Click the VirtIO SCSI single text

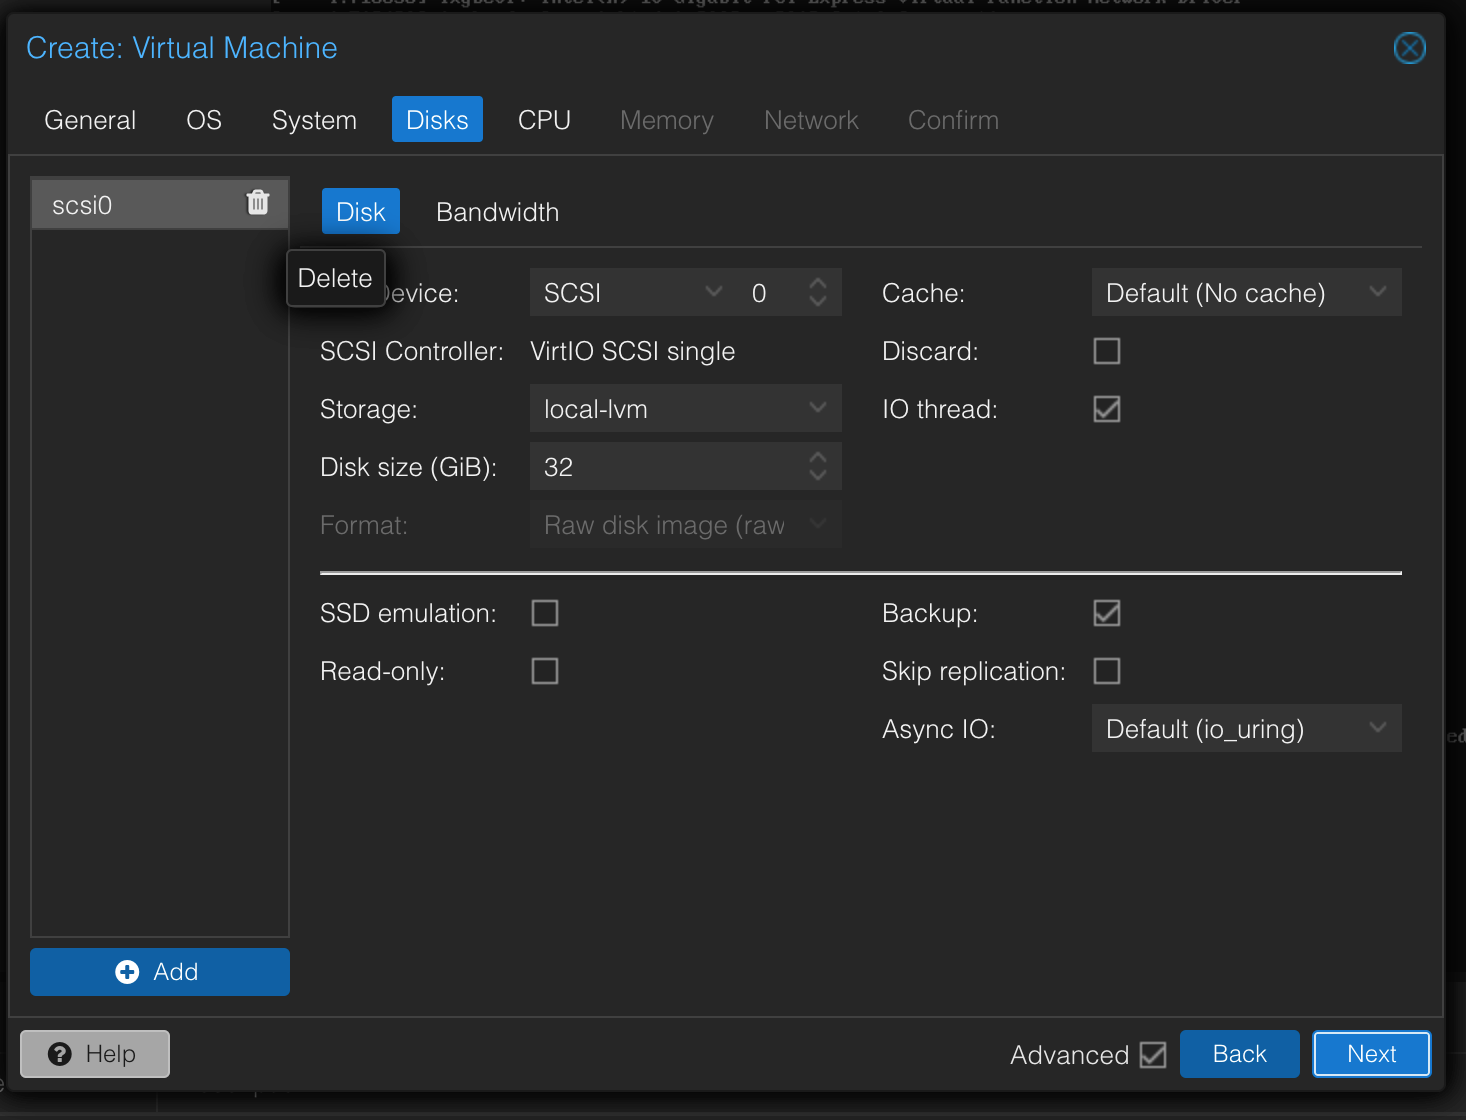click(x=632, y=351)
